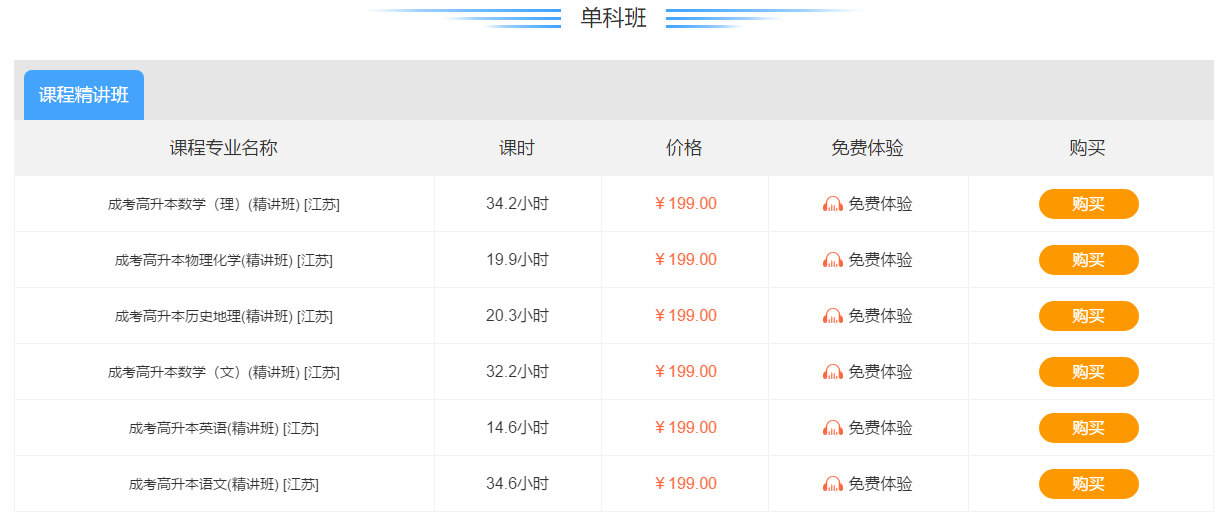Click 免费体验 text for 语文 course

(880, 484)
